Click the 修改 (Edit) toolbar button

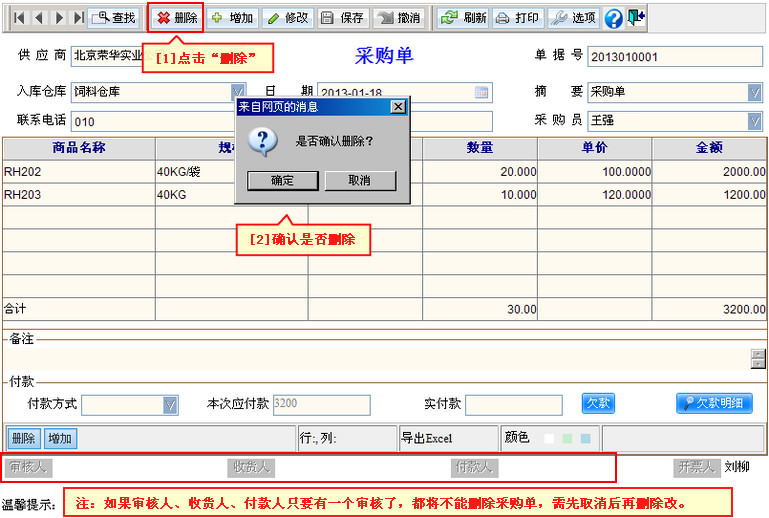(288, 18)
